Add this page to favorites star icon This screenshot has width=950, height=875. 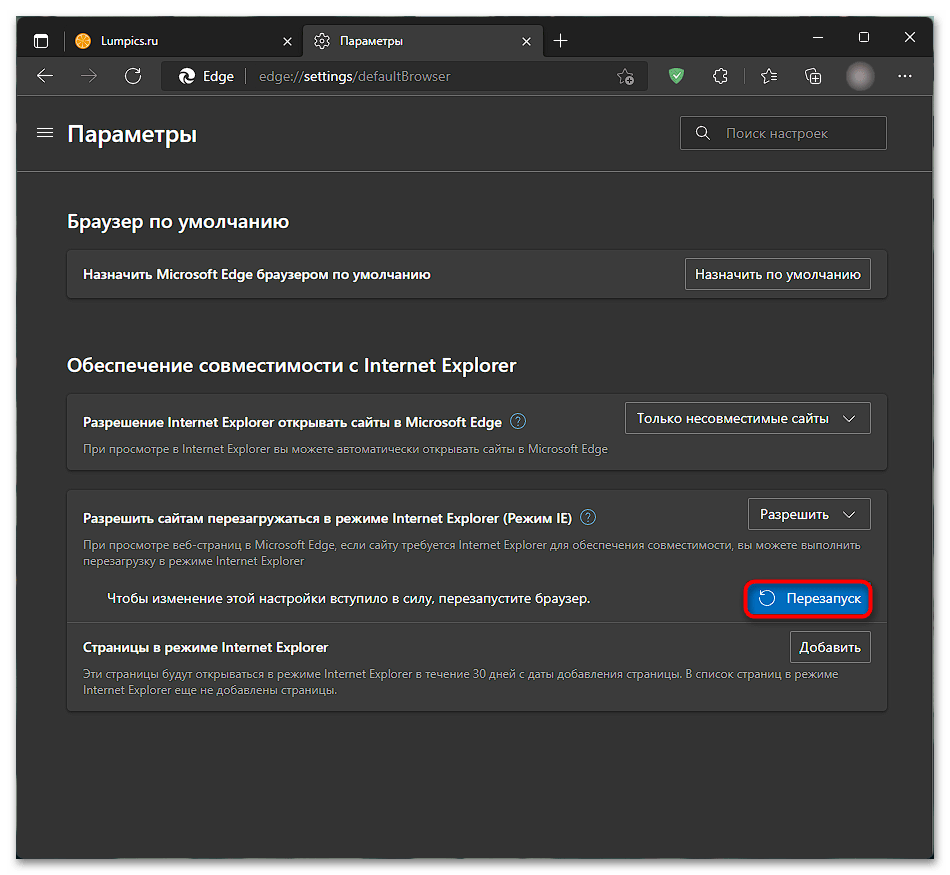[x=625, y=76]
